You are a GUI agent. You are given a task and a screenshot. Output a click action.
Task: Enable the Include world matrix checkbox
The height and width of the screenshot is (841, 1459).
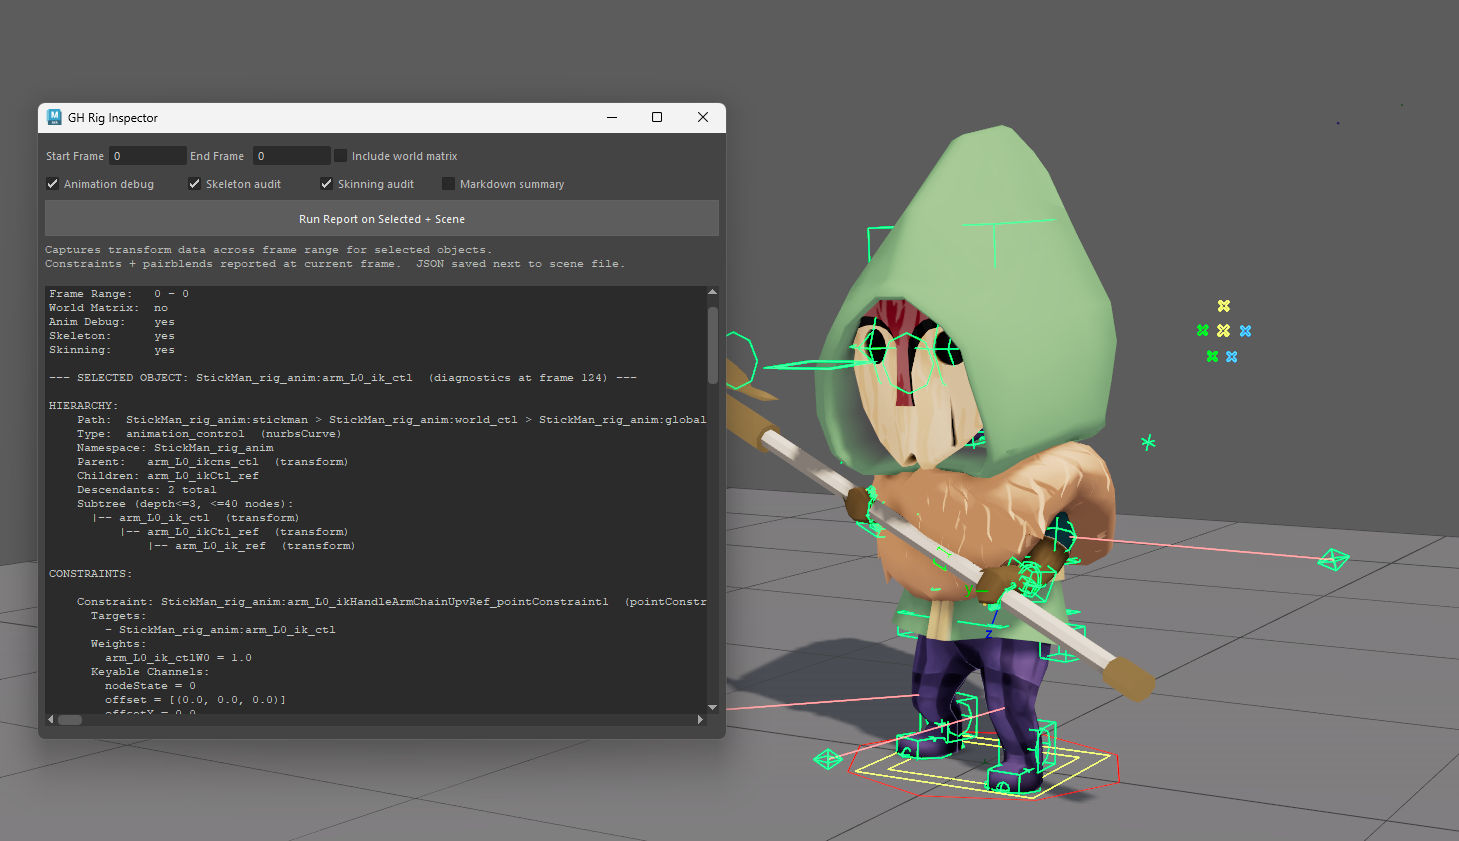[x=340, y=155]
